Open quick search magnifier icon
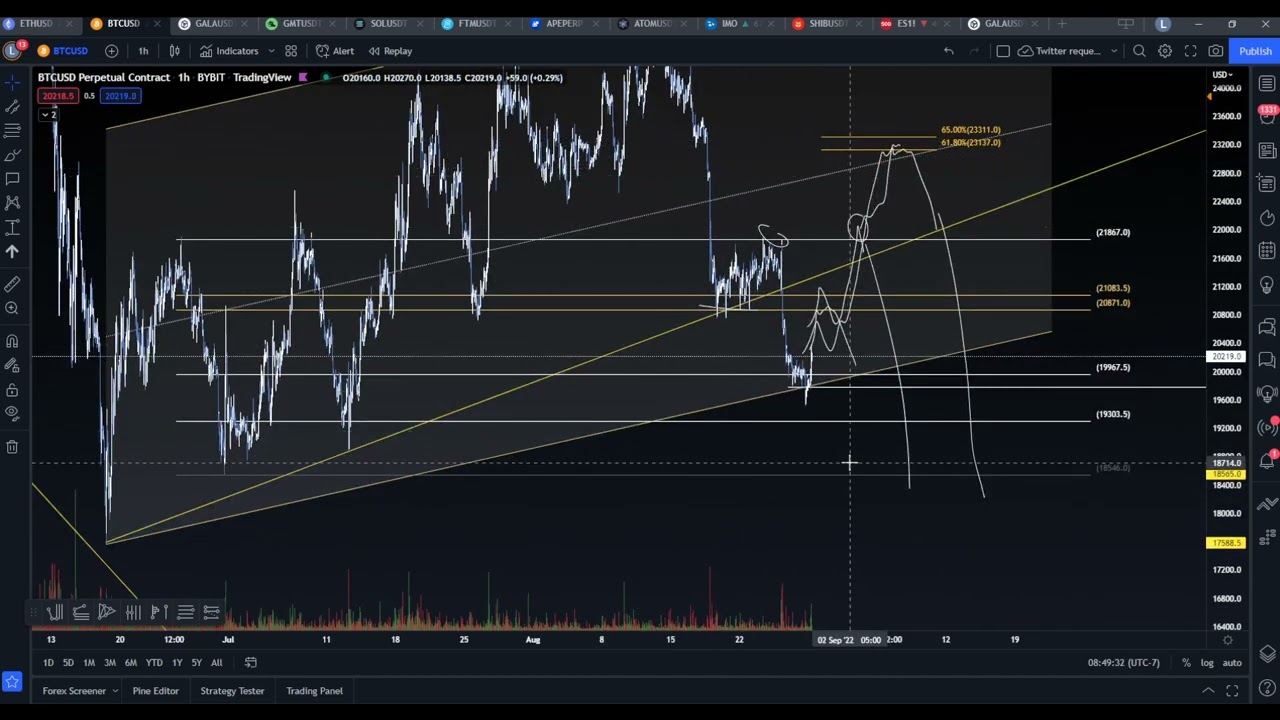The height and width of the screenshot is (720, 1280). (1139, 51)
